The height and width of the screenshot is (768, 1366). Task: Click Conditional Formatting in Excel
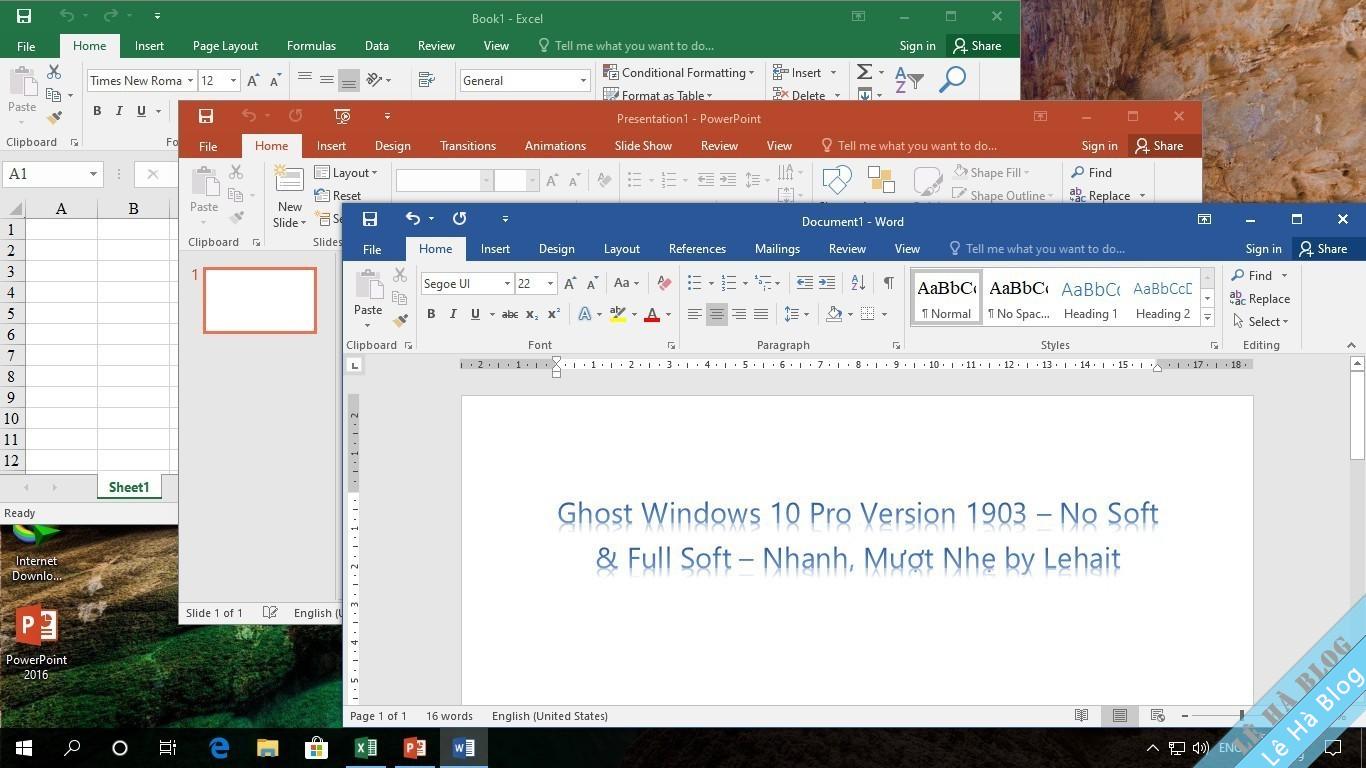point(679,73)
